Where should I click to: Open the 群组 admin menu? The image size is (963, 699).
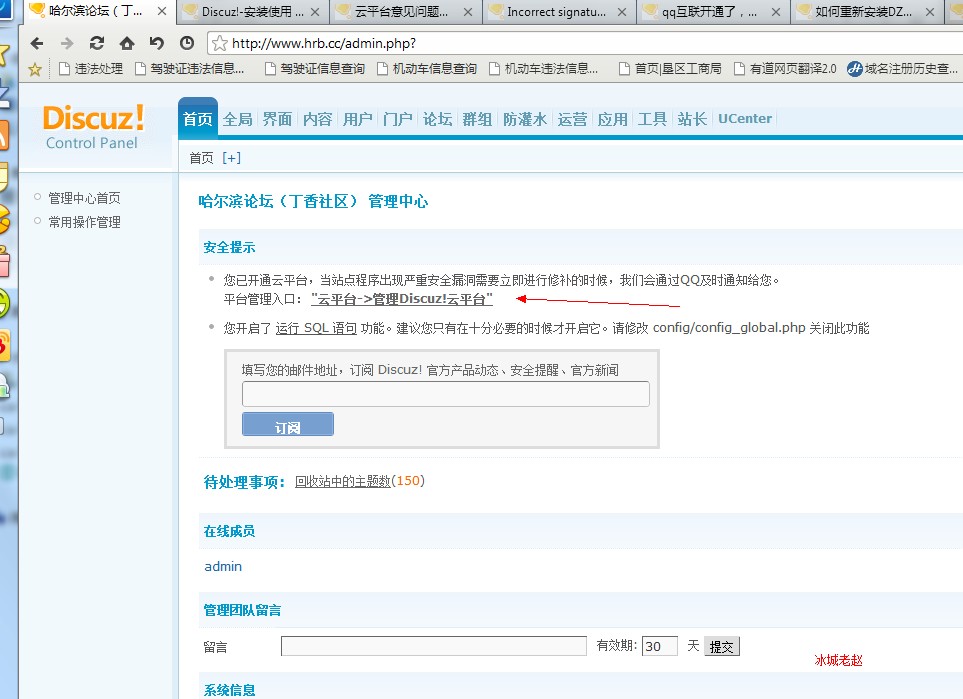[477, 119]
